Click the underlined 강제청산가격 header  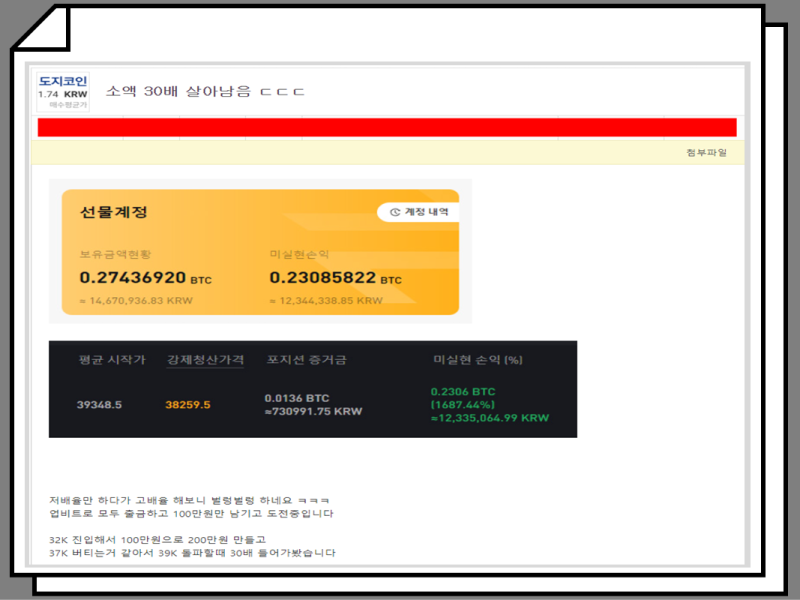point(205,360)
